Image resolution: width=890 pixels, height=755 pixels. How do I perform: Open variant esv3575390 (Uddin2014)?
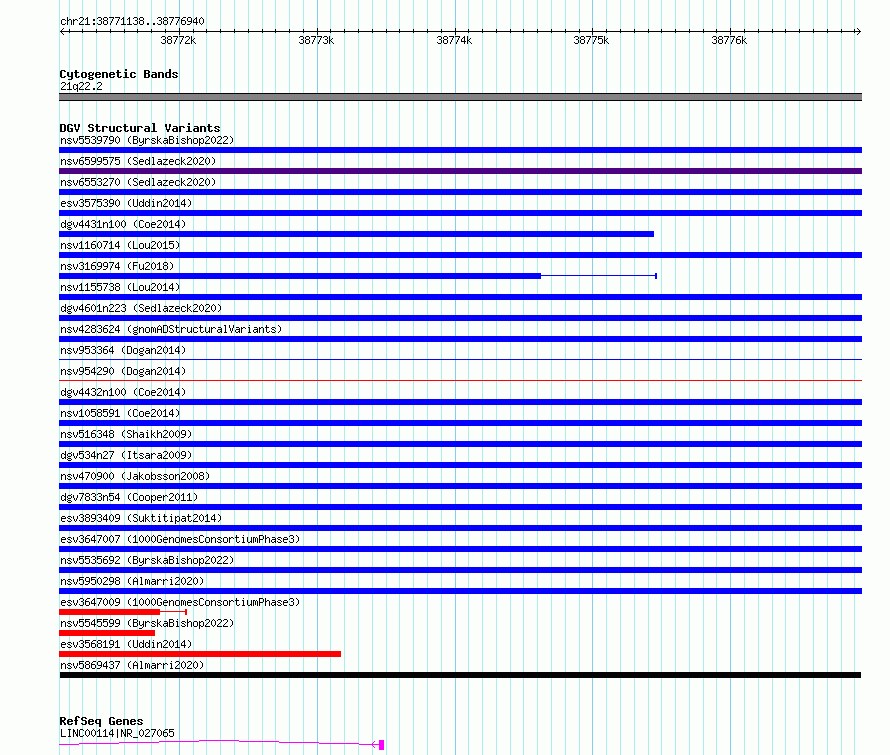[x=126, y=203]
